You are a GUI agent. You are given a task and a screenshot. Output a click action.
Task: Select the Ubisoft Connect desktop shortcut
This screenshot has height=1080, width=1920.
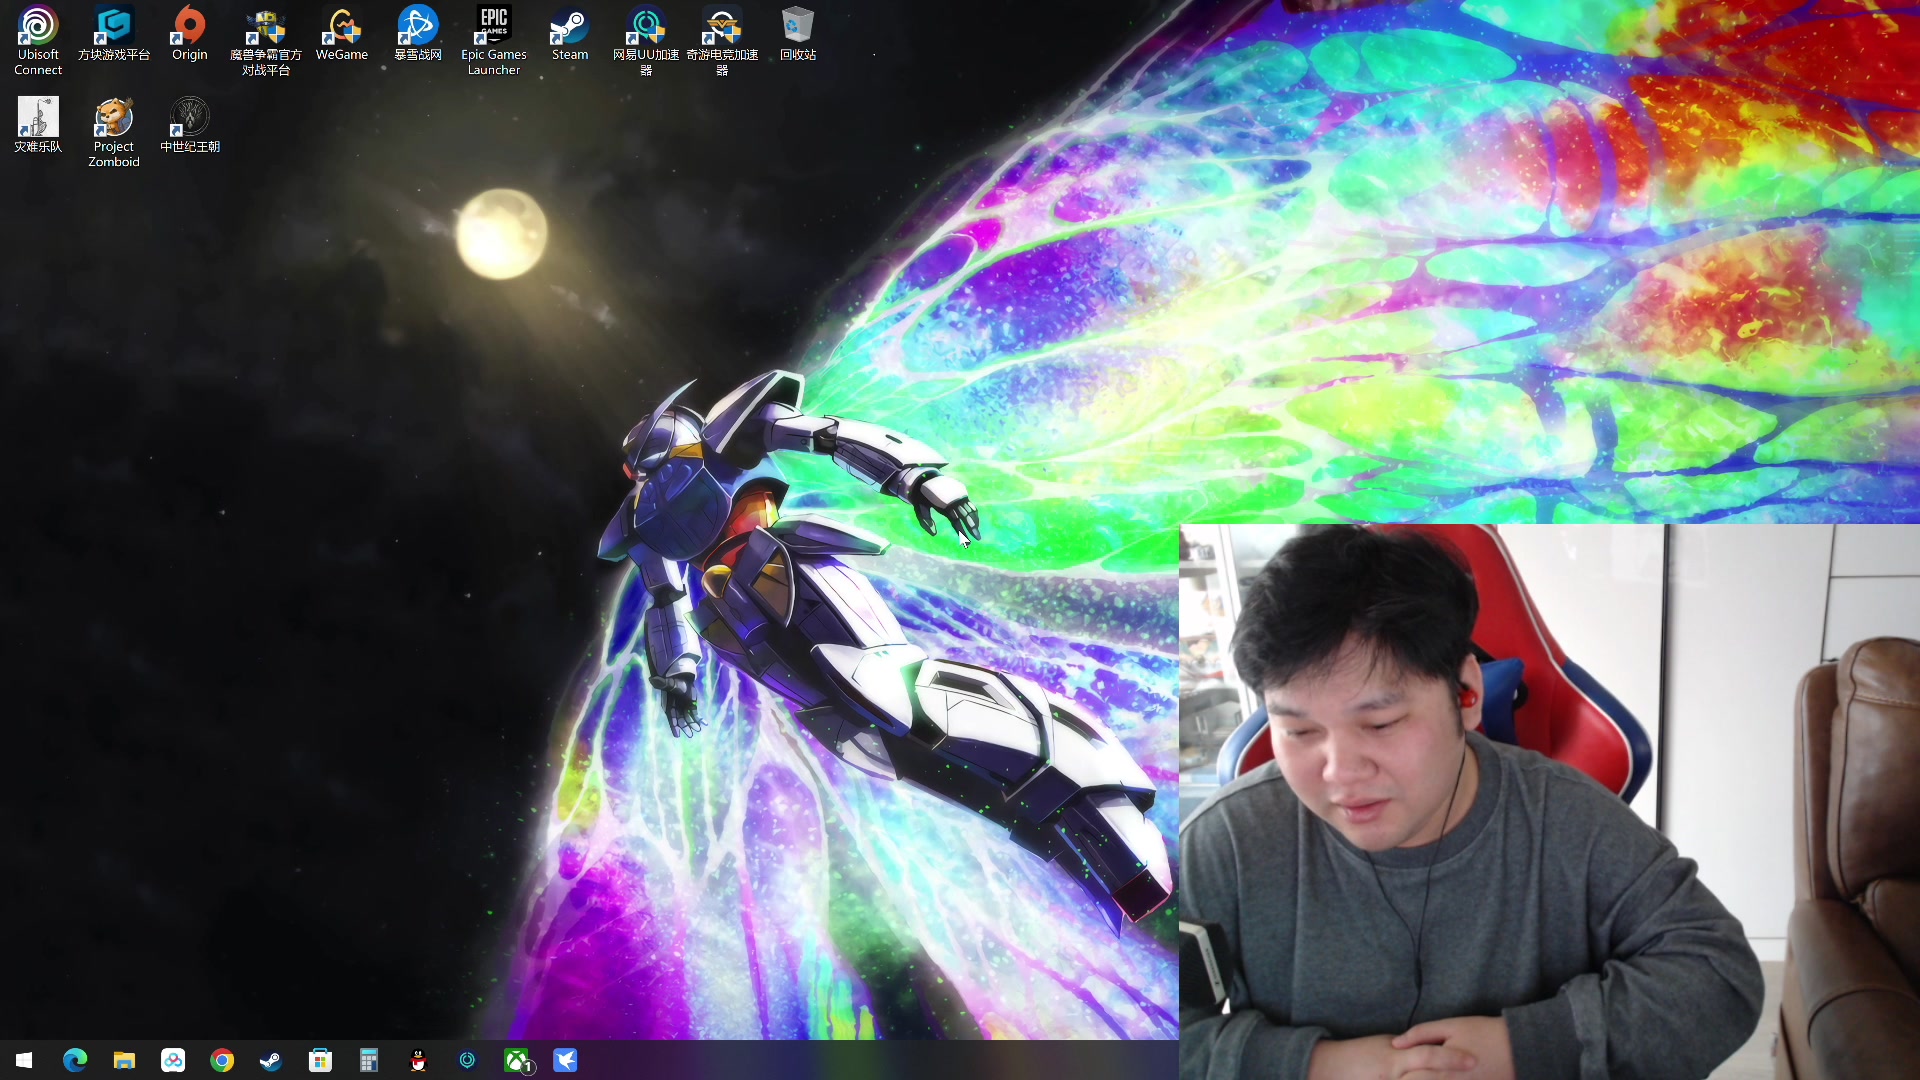(x=38, y=40)
